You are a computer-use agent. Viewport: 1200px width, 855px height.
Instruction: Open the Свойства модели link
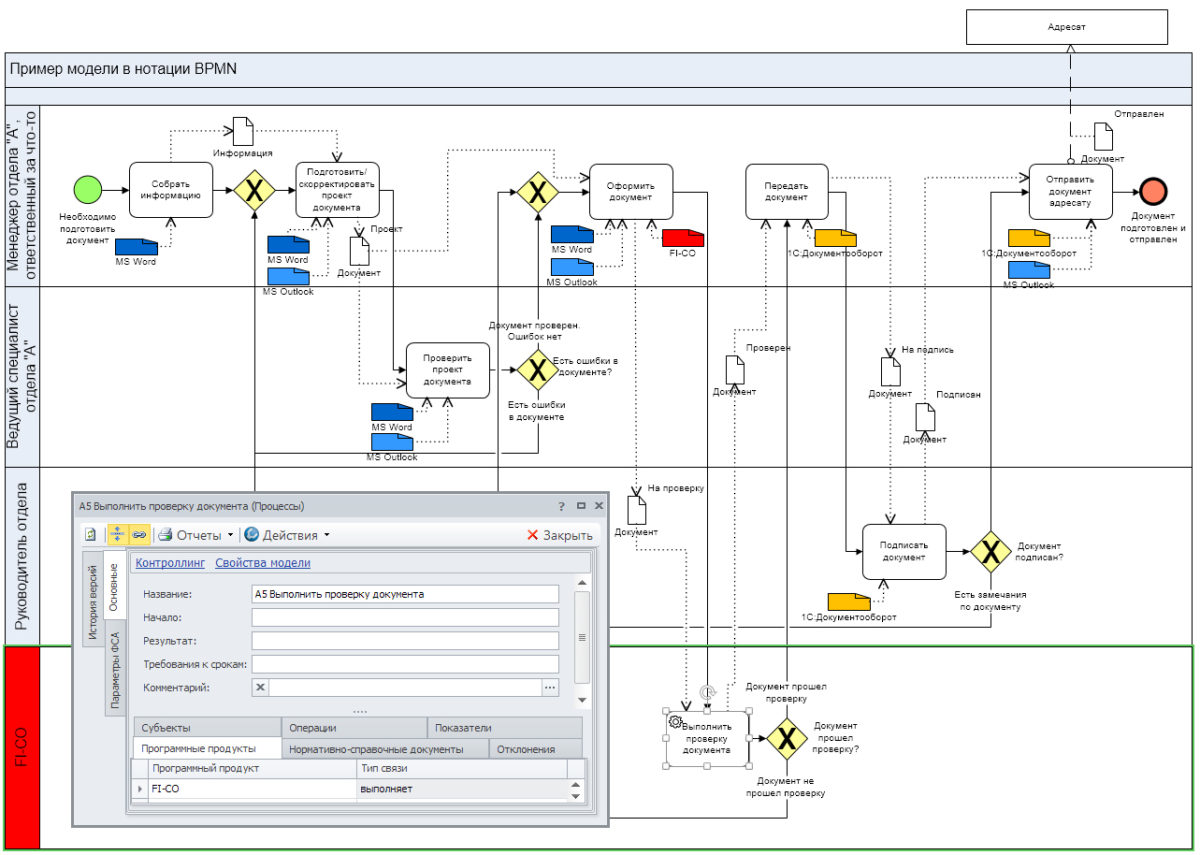[262, 564]
